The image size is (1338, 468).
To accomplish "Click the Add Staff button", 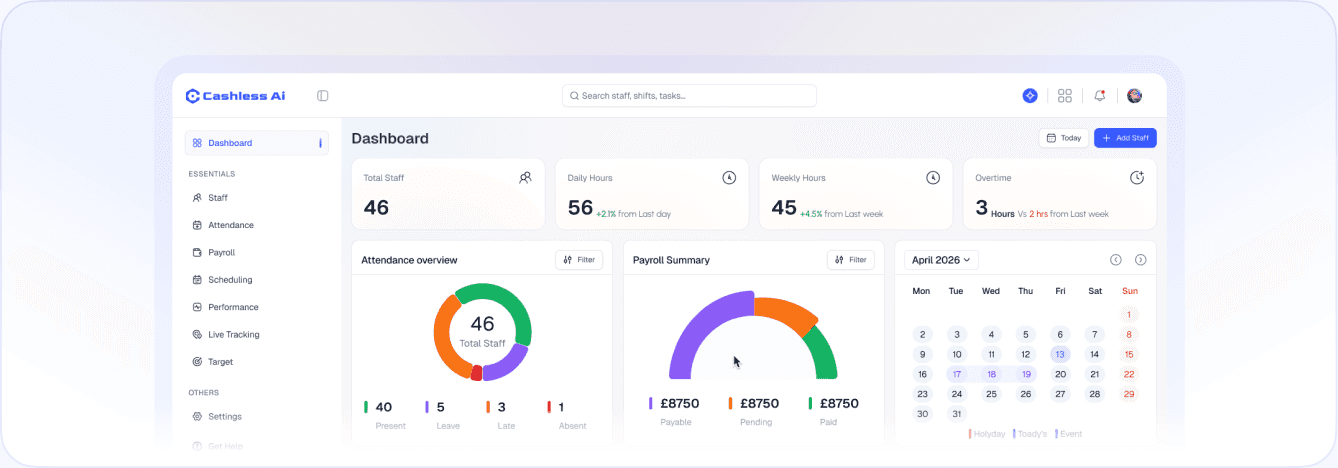I will pos(1125,138).
